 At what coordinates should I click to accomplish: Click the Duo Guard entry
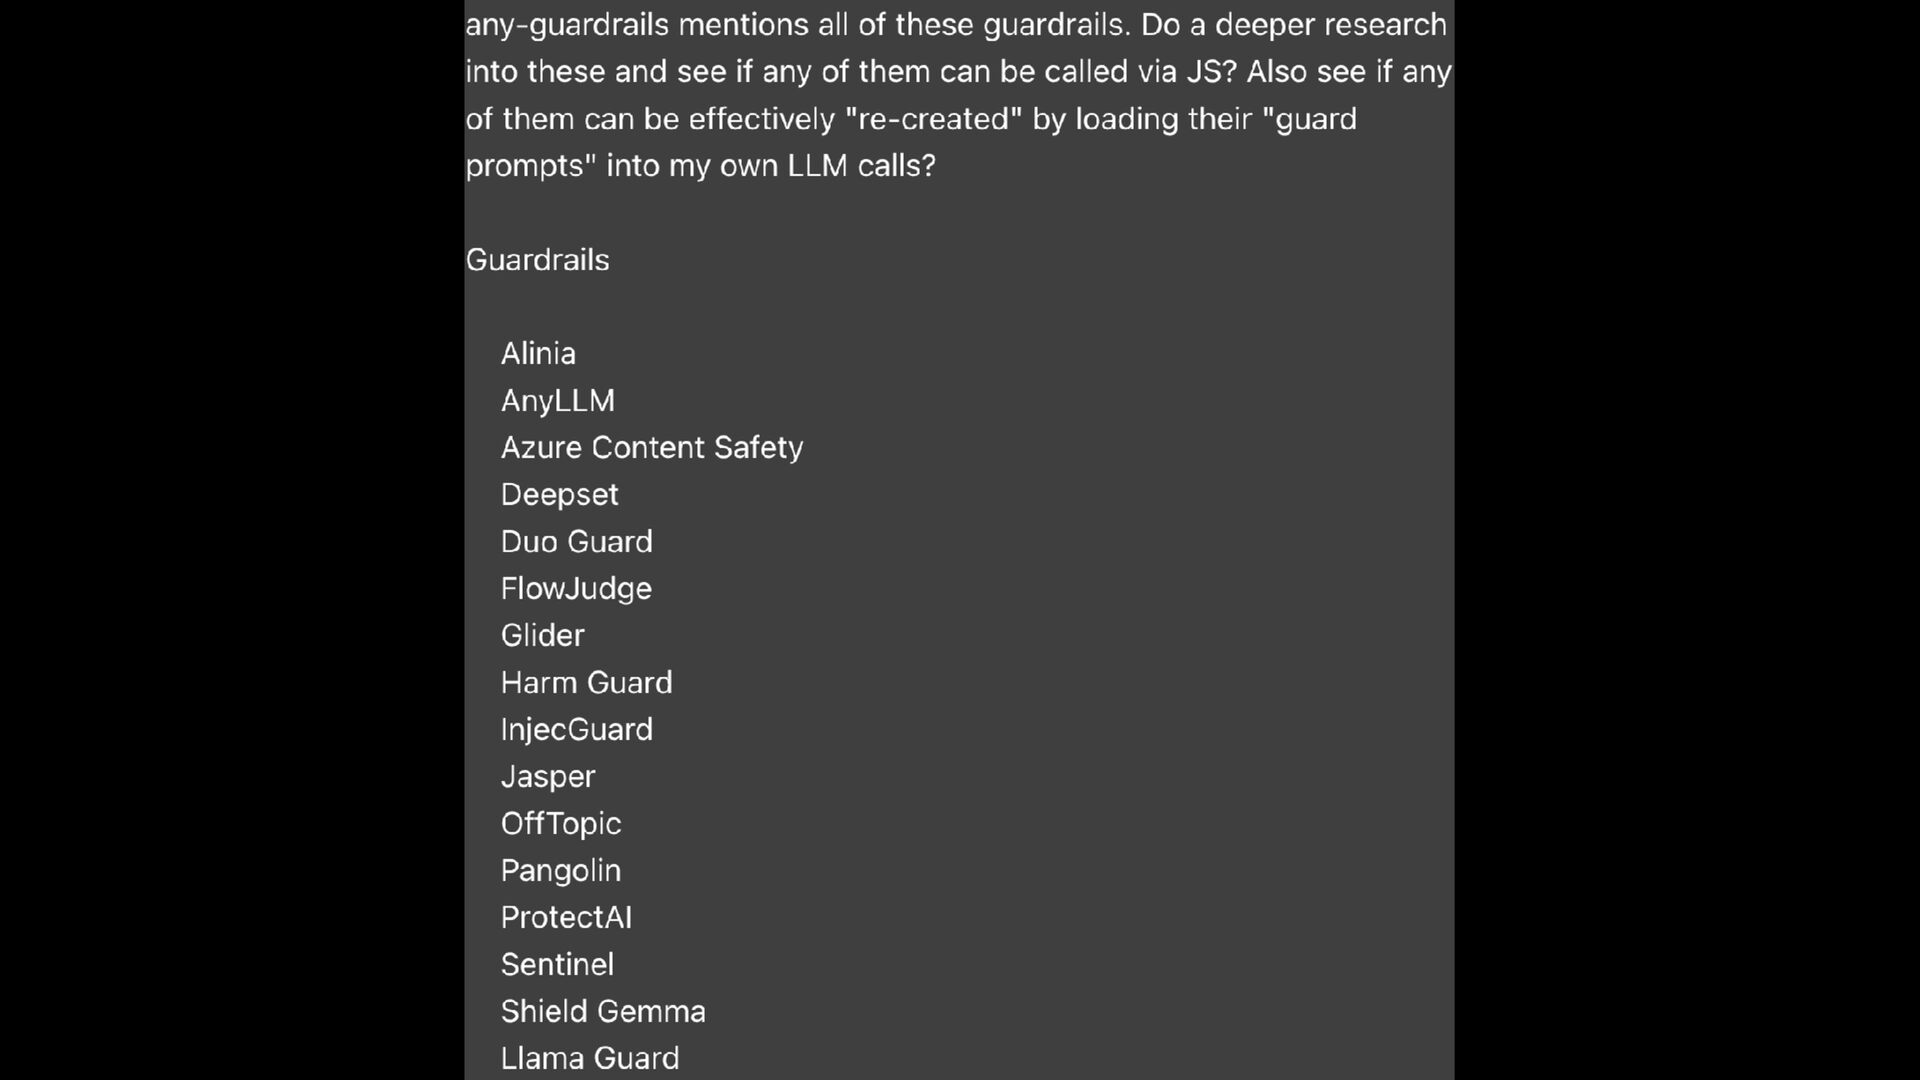pos(576,542)
